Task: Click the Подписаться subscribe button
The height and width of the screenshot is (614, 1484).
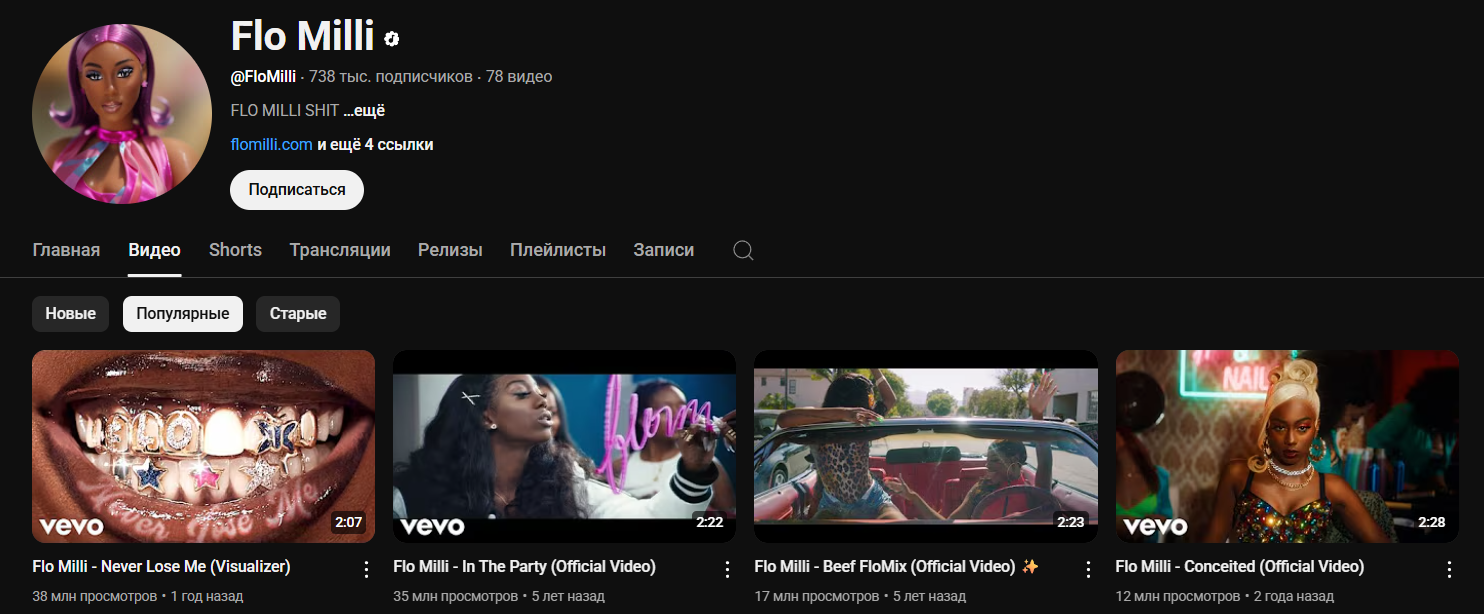Action: click(x=297, y=190)
